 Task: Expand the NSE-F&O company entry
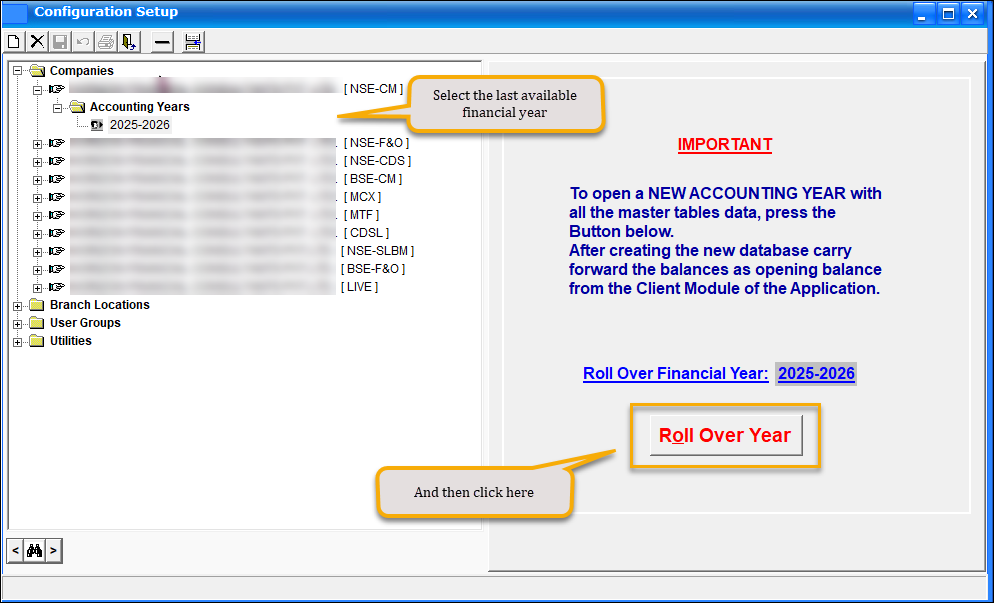coord(37,143)
